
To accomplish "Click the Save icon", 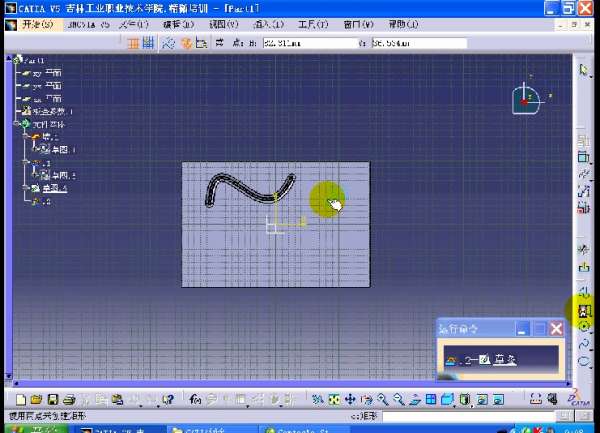I will [x=52, y=400].
